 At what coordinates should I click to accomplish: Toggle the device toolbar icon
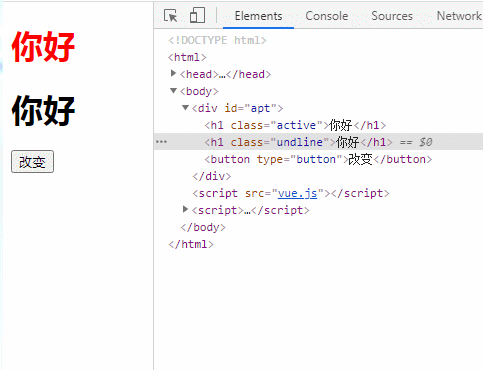pyautogui.click(x=197, y=15)
